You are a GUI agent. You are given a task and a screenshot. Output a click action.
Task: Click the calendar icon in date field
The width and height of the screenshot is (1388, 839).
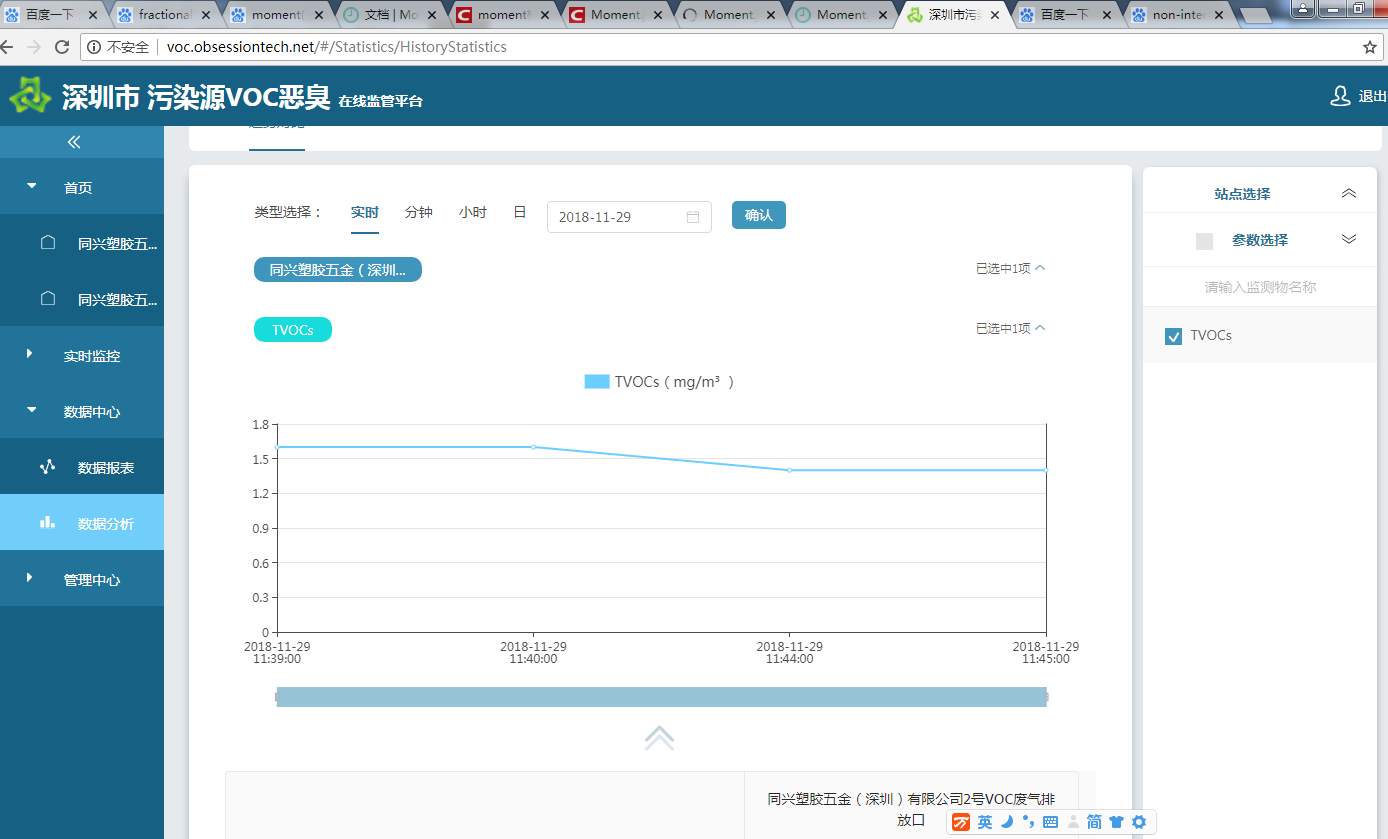point(693,217)
